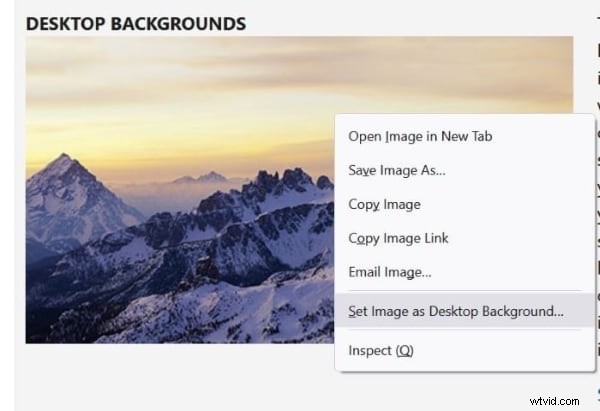Image resolution: width=600 pixels, height=411 pixels.
Task: Open Inspect (Q) from the menu
Action: (x=380, y=351)
